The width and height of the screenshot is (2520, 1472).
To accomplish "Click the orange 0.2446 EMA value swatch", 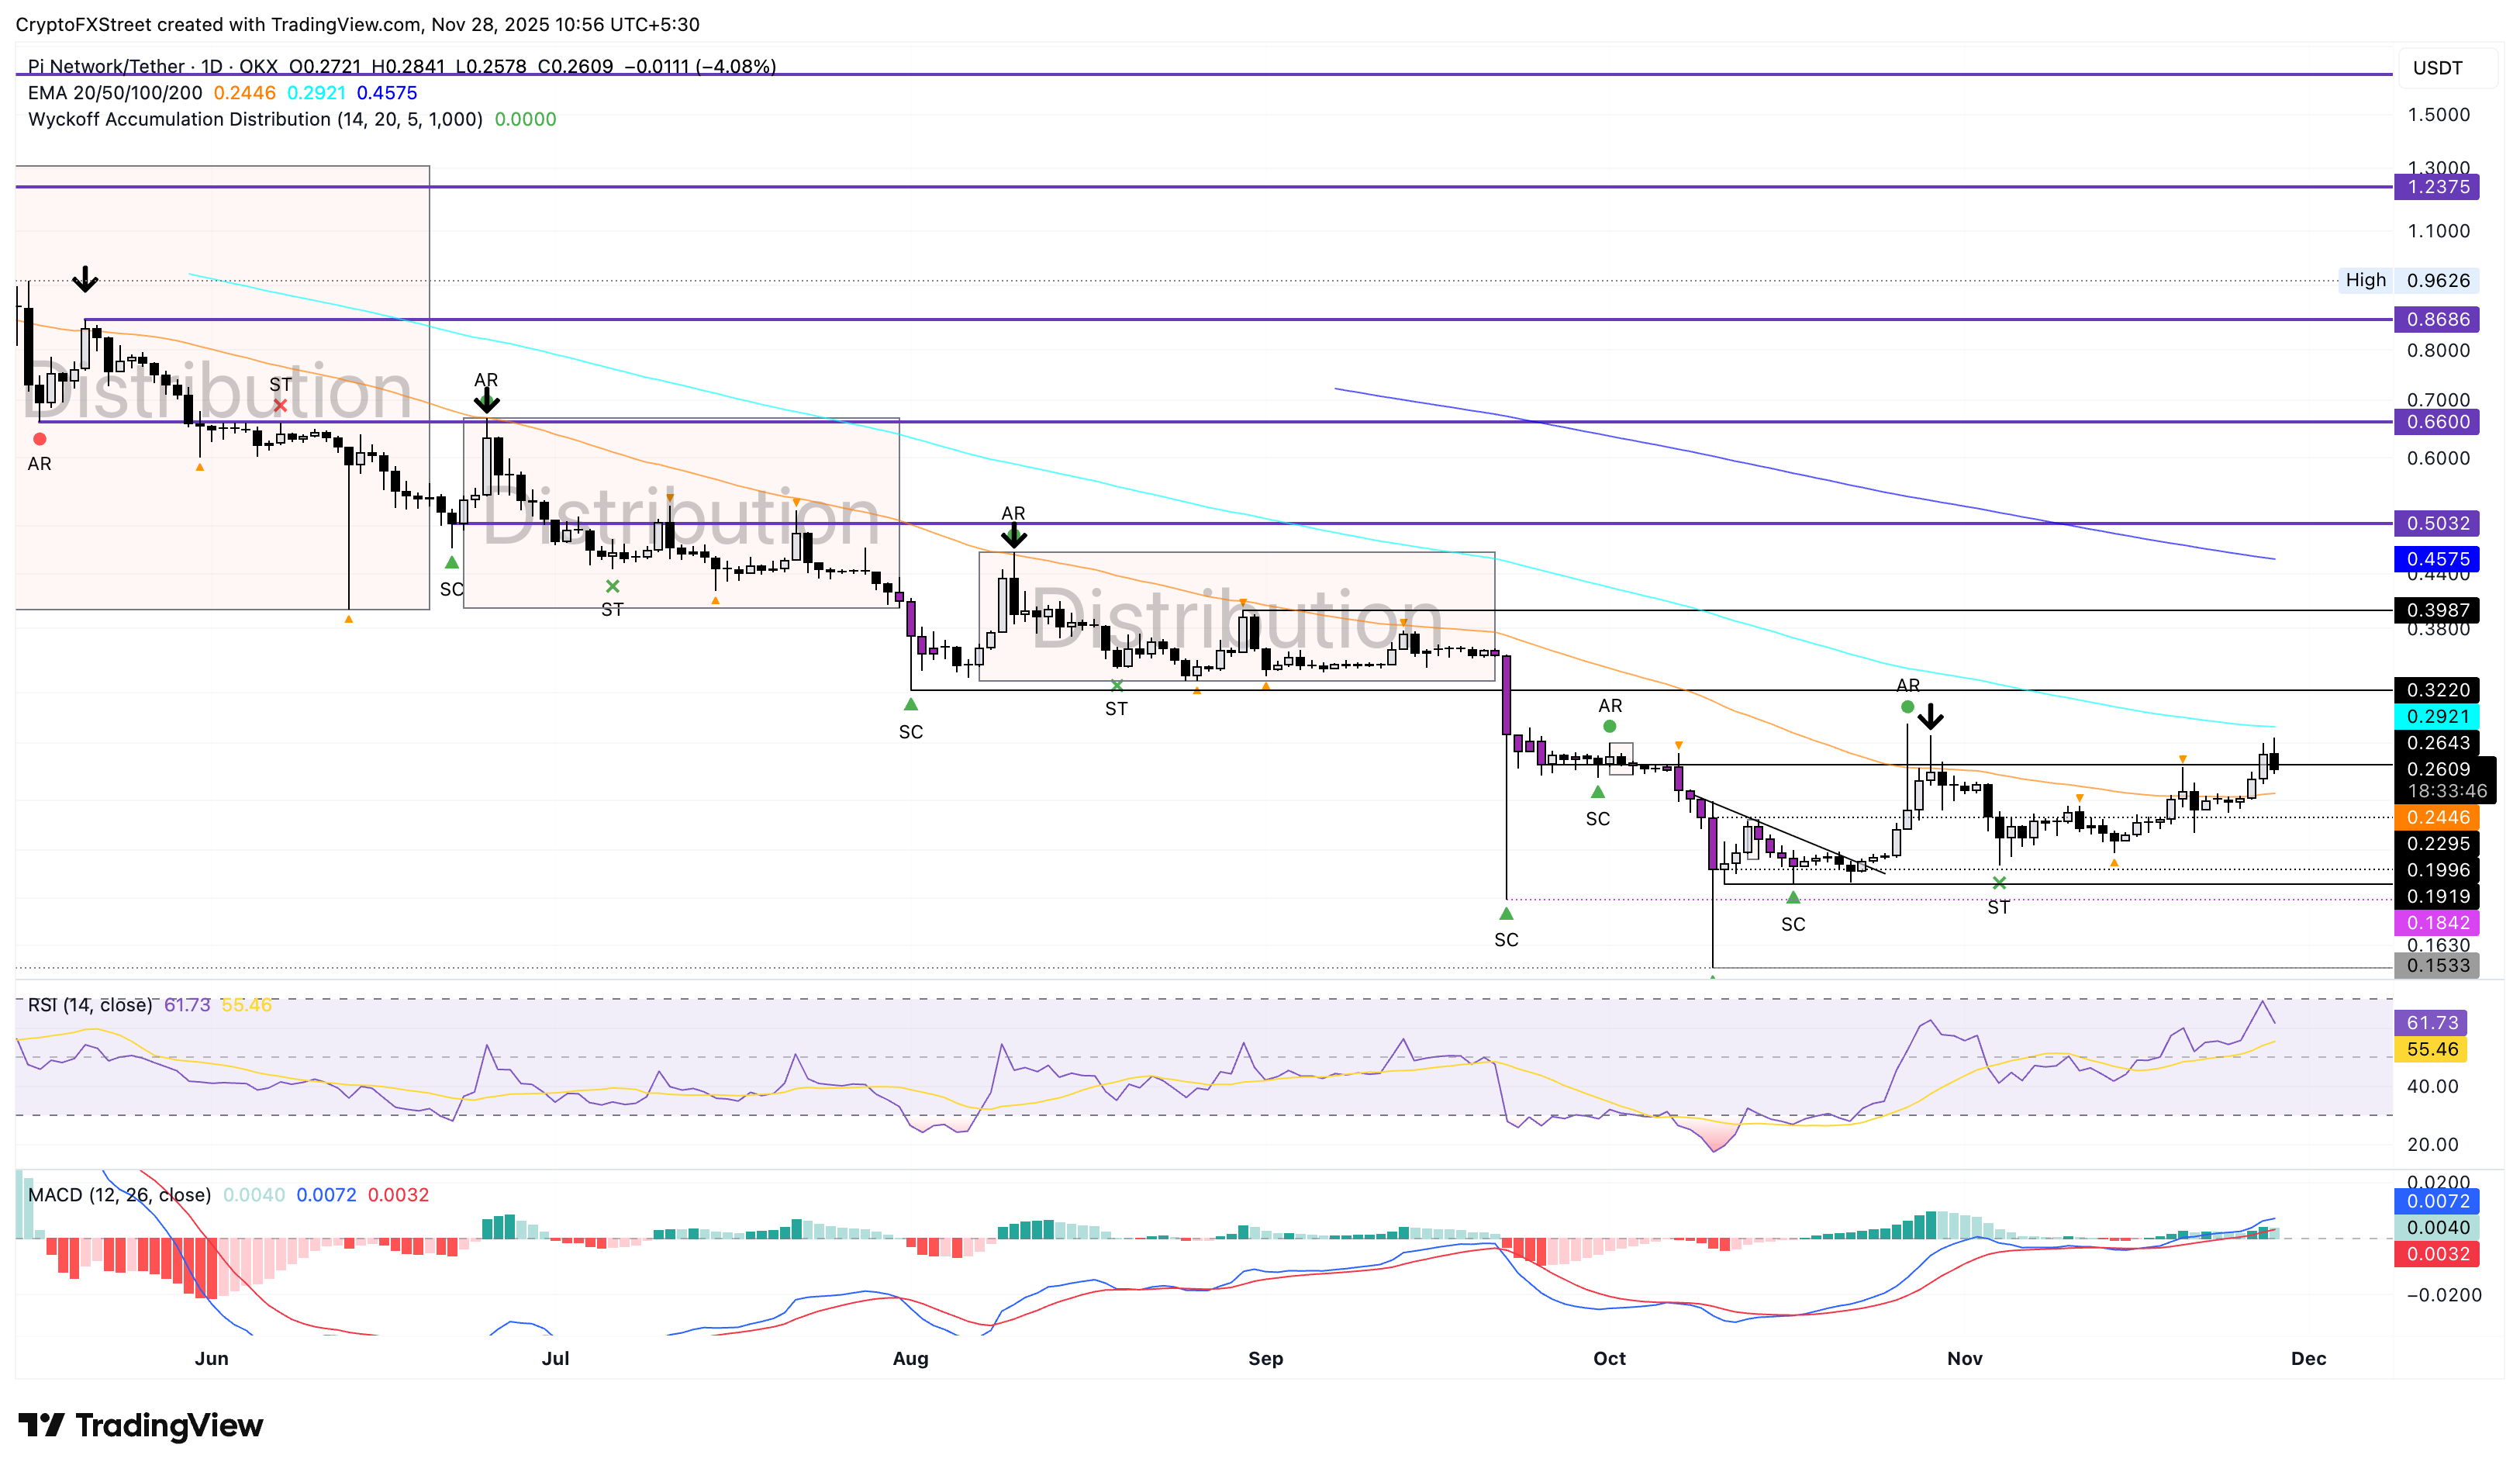I will (2436, 817).
